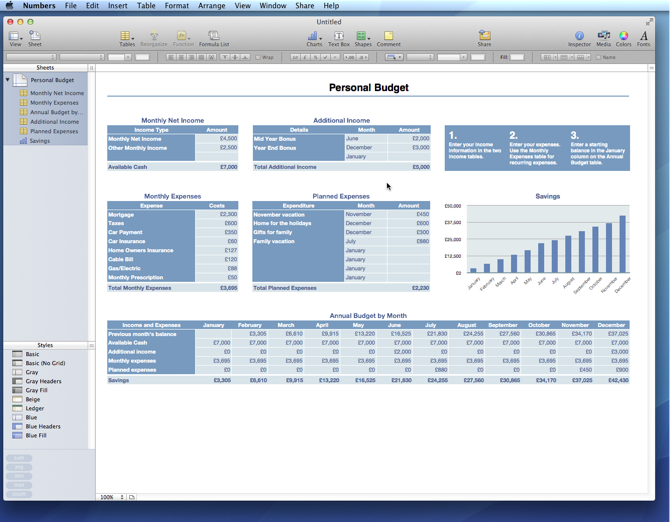Image resolution: width=670 pixels, height=522 pixels.
Task: Apply currency number format
Action: coord(305,57)
